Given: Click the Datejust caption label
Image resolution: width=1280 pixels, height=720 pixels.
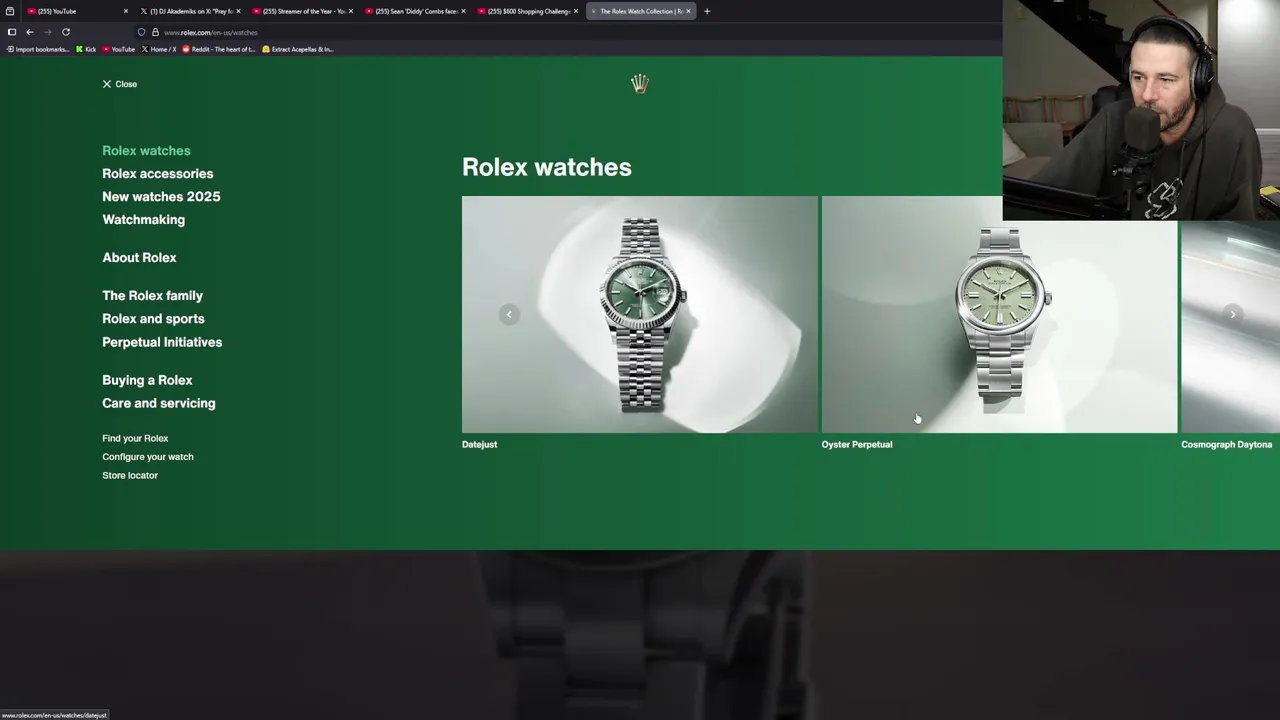Looking at the screenshot, I should (479, 444).
